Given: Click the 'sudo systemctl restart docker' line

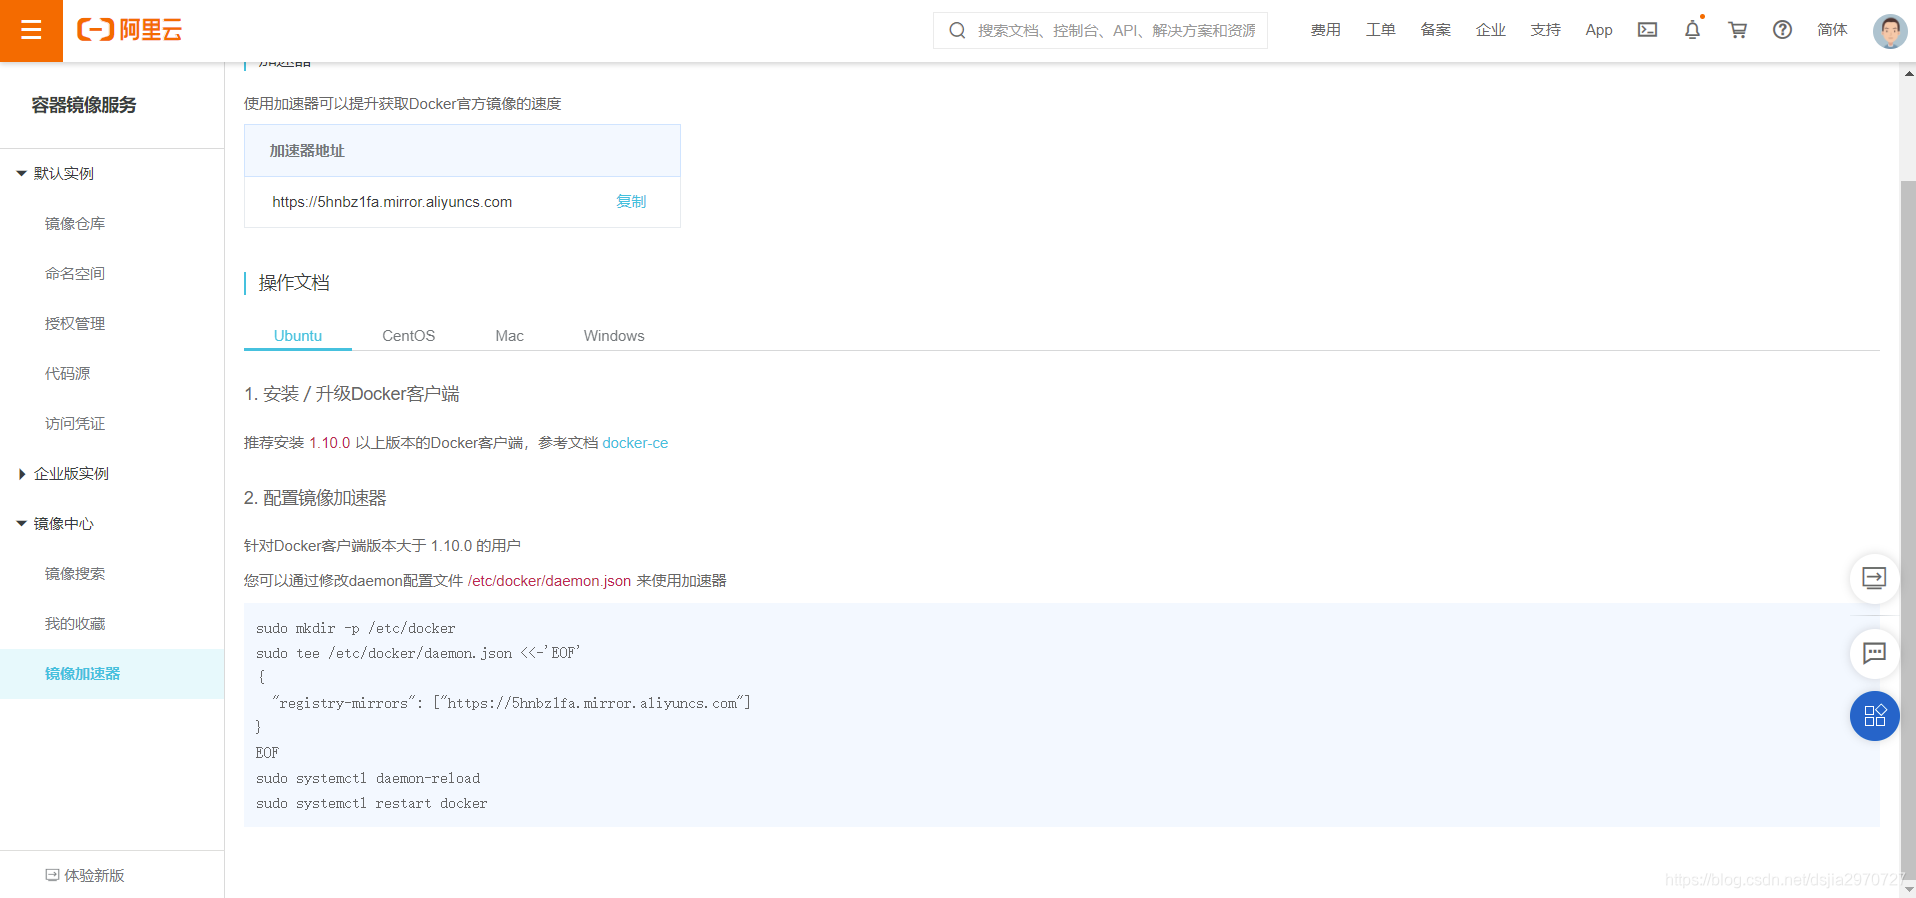Looking at the screenshot, I should pos(372,804).
